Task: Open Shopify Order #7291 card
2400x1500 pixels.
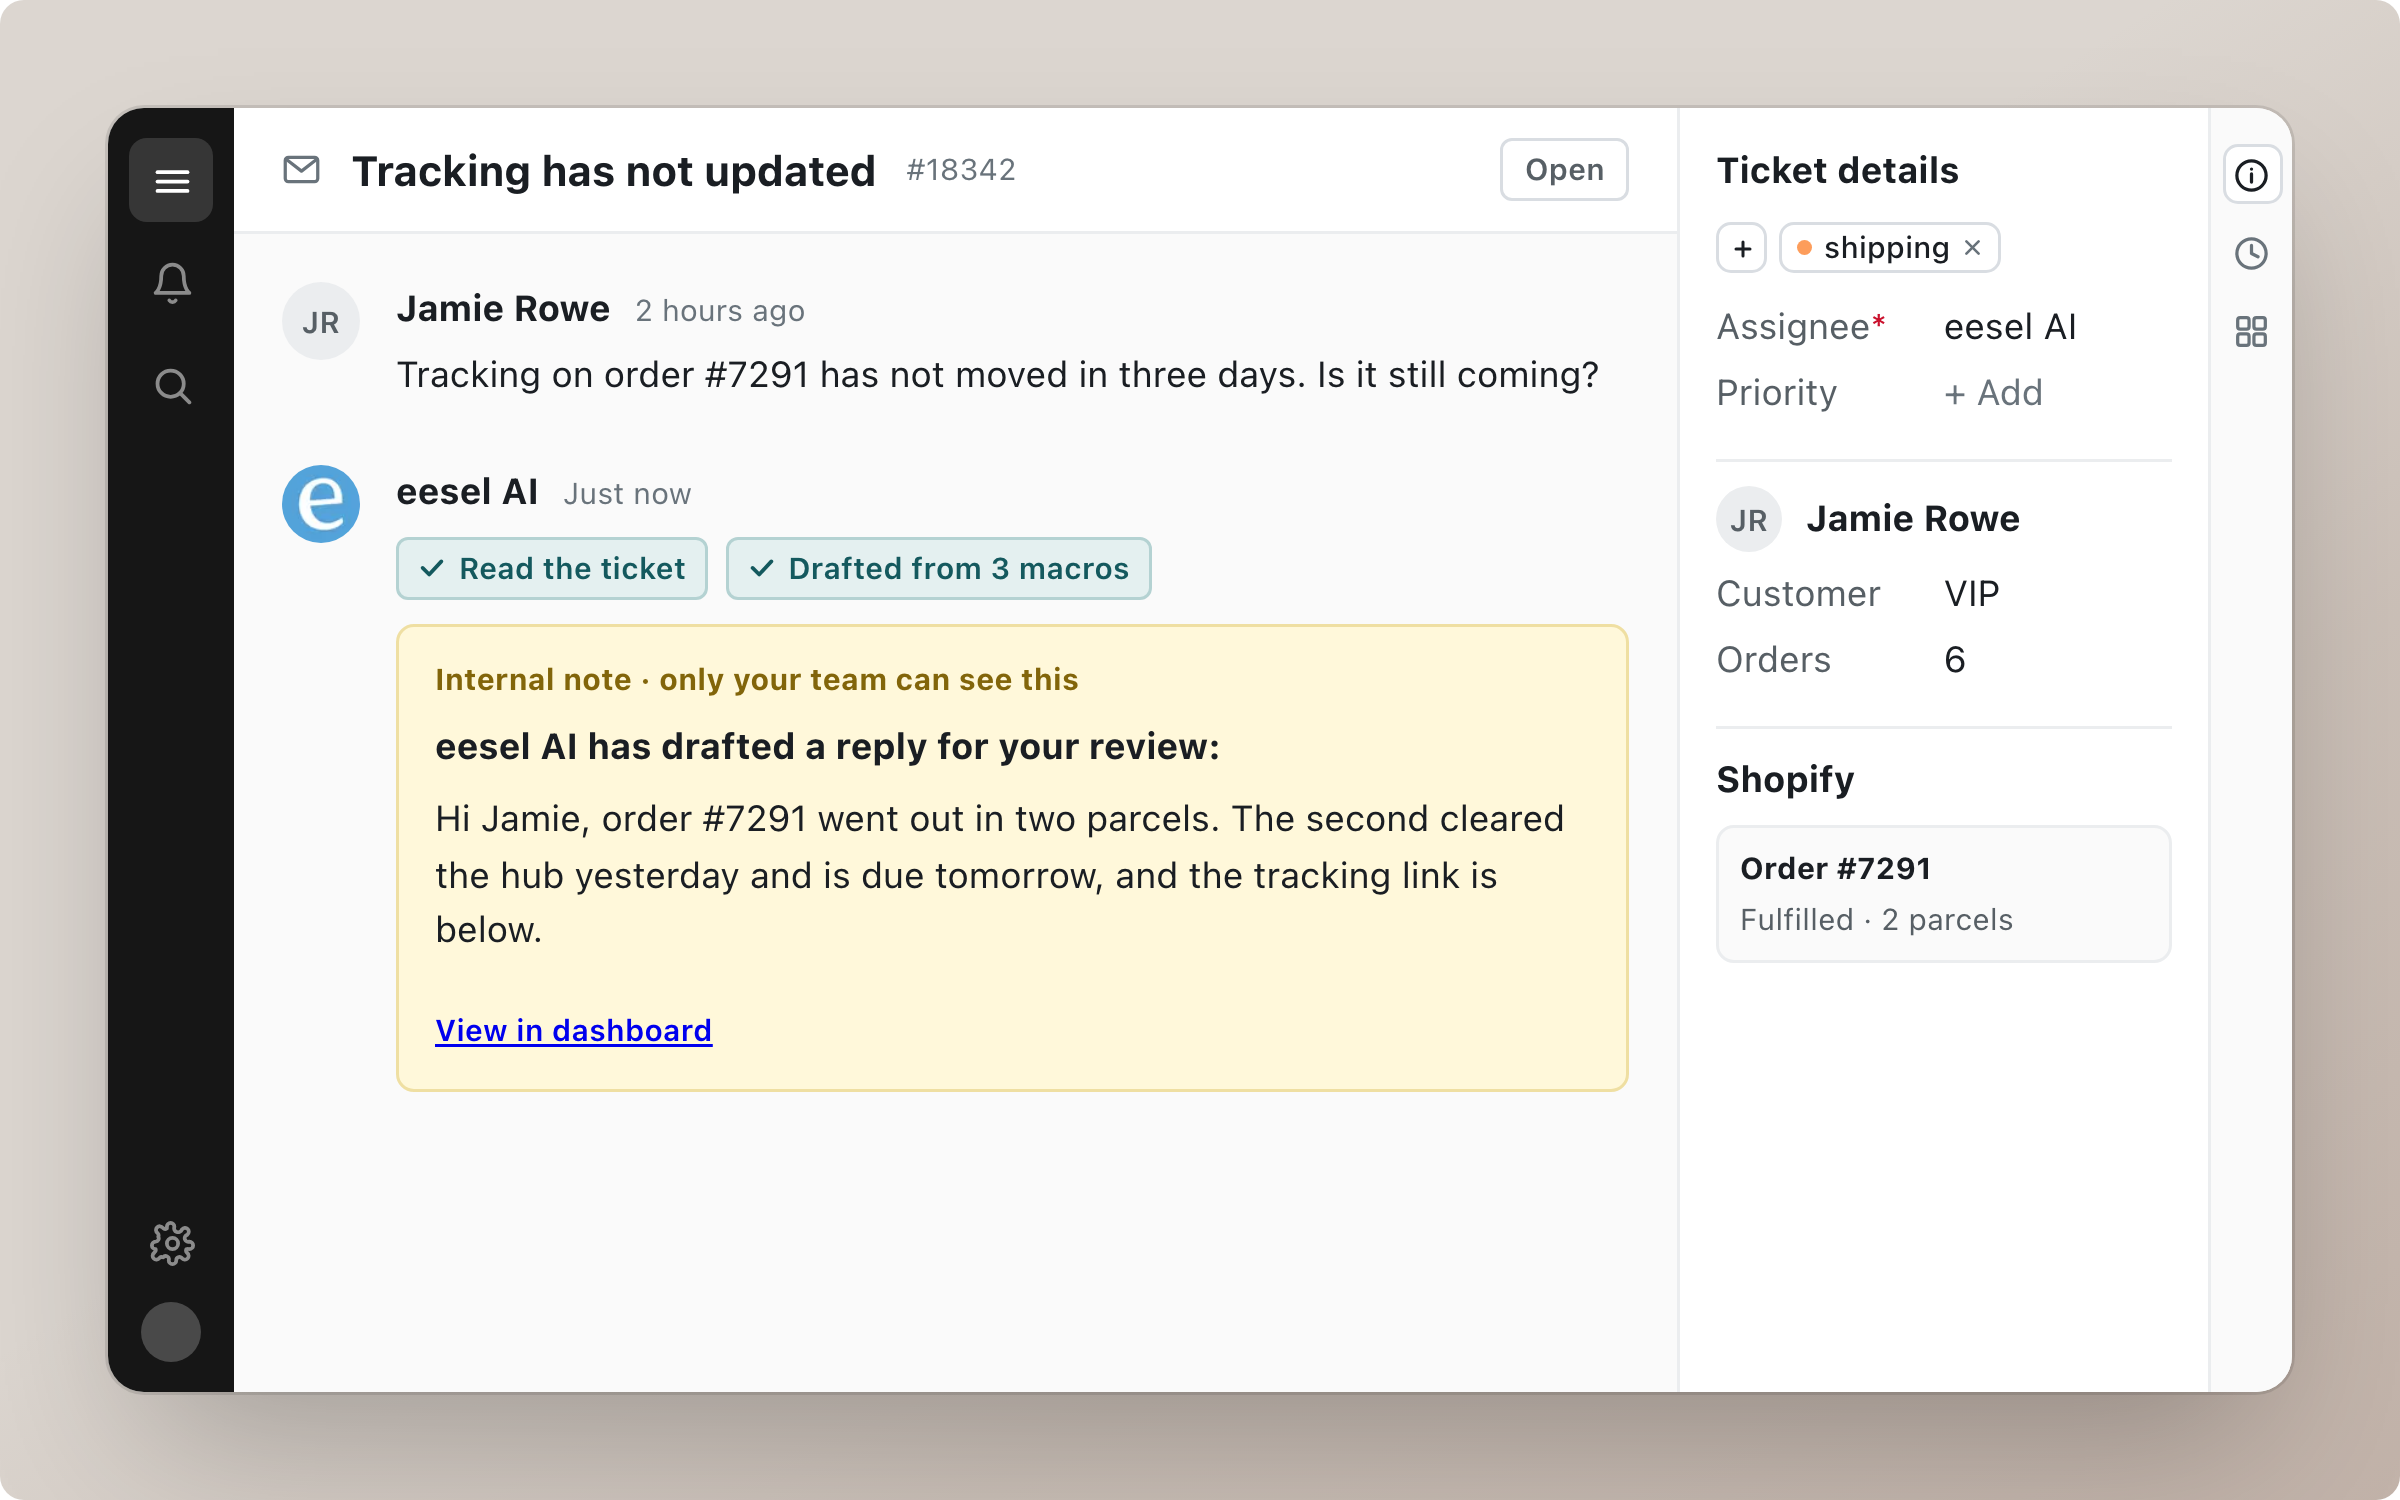Action: pyautogui.click(x=1943, y=894)
